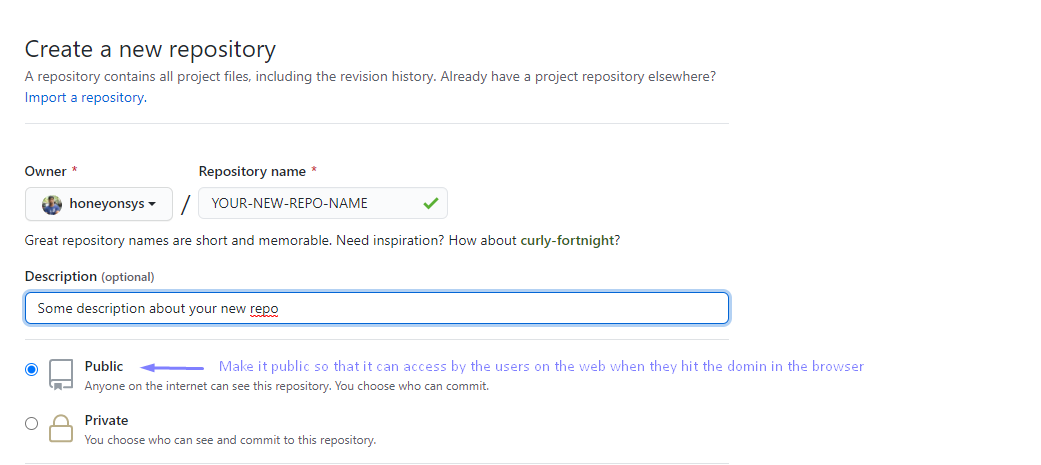The height and width of the screenshot is (465, 1041).
Task: Choose the Private visibility label
Action: pos(106,420)
